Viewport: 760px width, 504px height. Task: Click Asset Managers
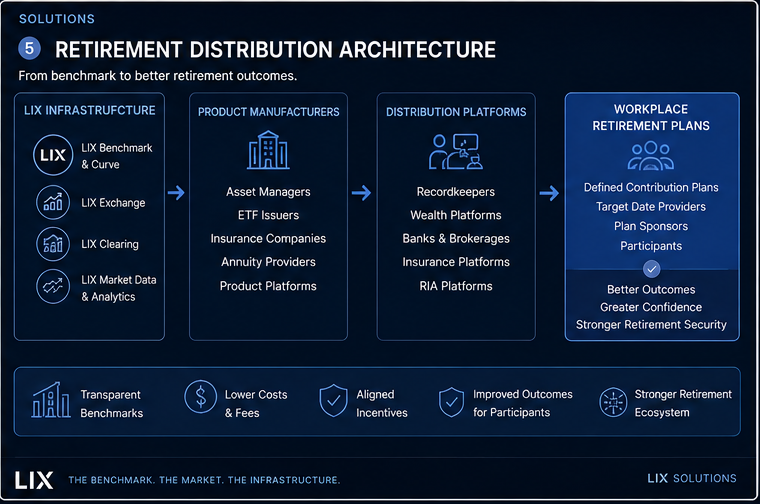tap(268, 192)
